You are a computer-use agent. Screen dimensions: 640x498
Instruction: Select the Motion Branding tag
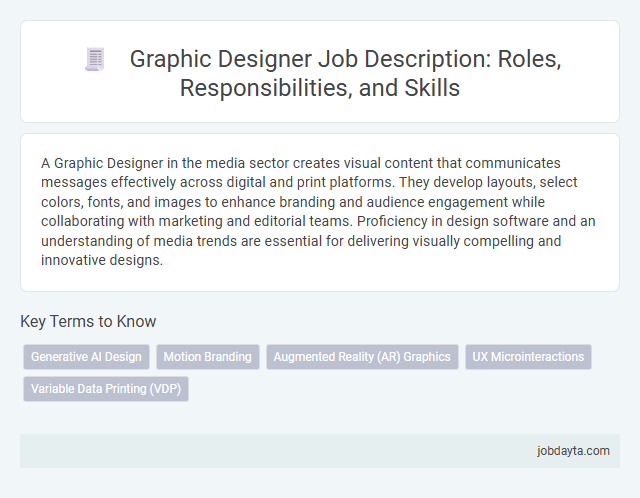tap(207, 357)
